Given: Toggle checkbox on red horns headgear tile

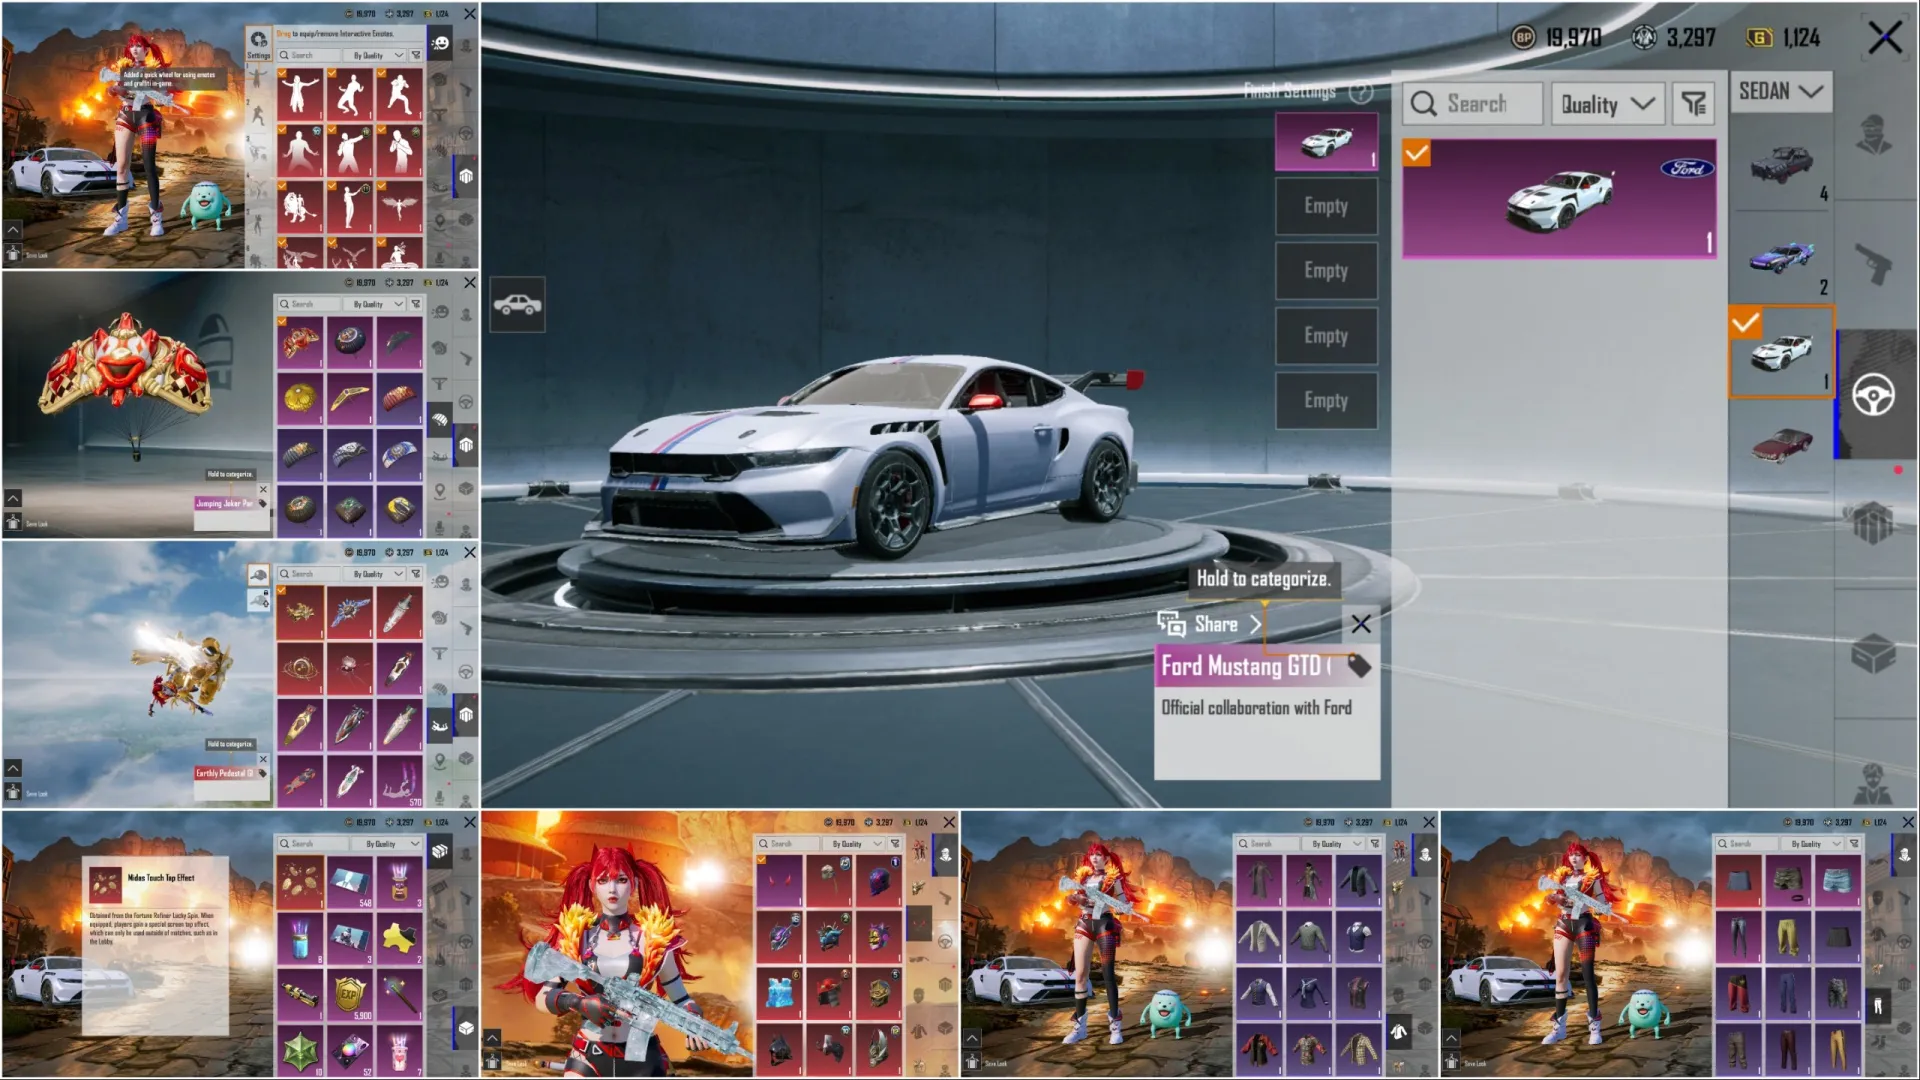Looking at the screenshot, I should pyautogui.click(x=762, y=860).
